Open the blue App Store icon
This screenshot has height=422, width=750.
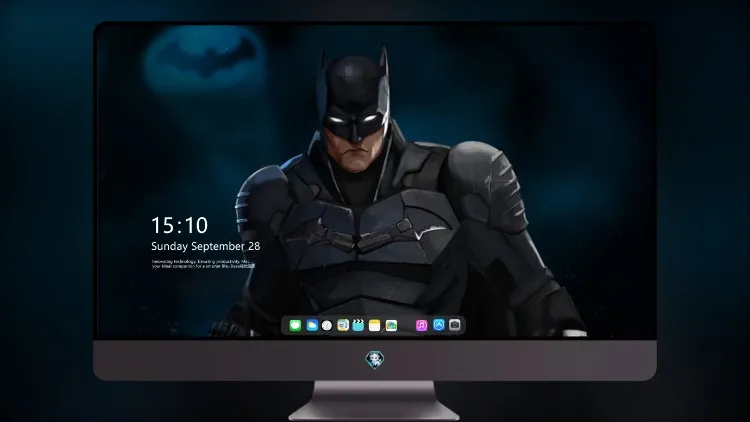coord(439,325)
